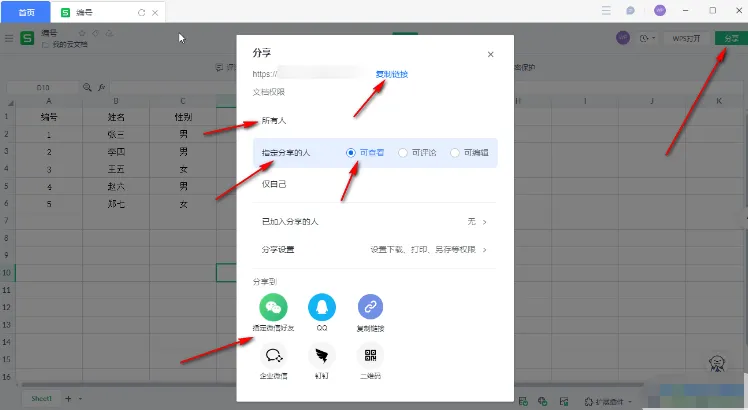Viewport: 748px width, 410px height.
Task: Expand 分享设置 share settings
Action: [x=375, y=250]
